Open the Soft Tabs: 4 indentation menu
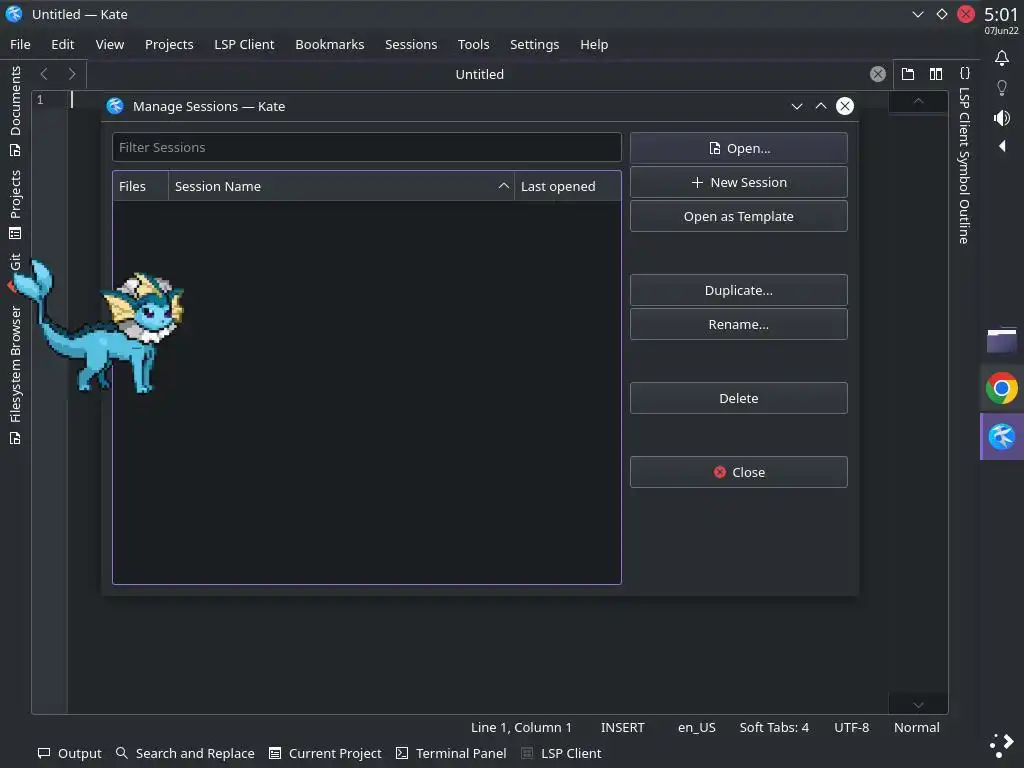The width and height of the screenshot is (1024, 768). (774, 727)
